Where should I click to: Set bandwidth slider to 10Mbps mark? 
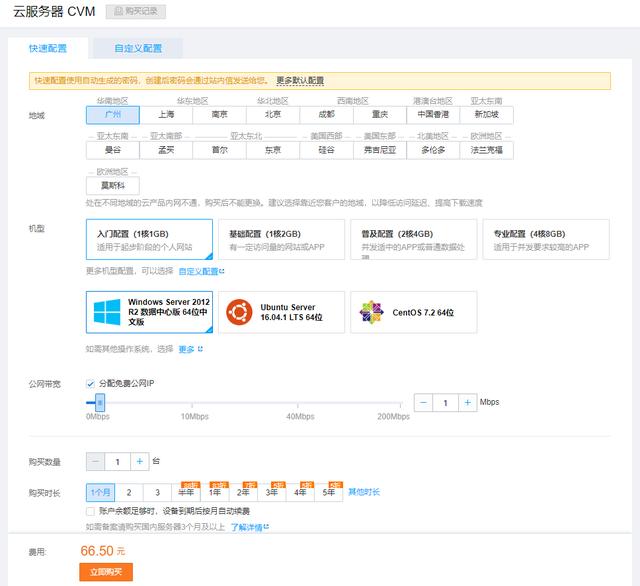pyautogui.click(x=192, y=403)
